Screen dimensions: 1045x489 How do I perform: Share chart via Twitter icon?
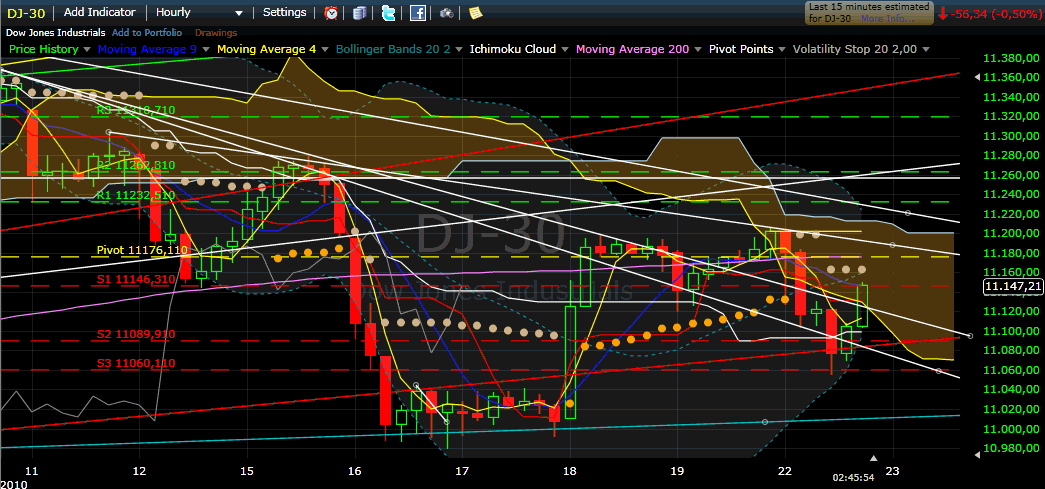point(389,12)
